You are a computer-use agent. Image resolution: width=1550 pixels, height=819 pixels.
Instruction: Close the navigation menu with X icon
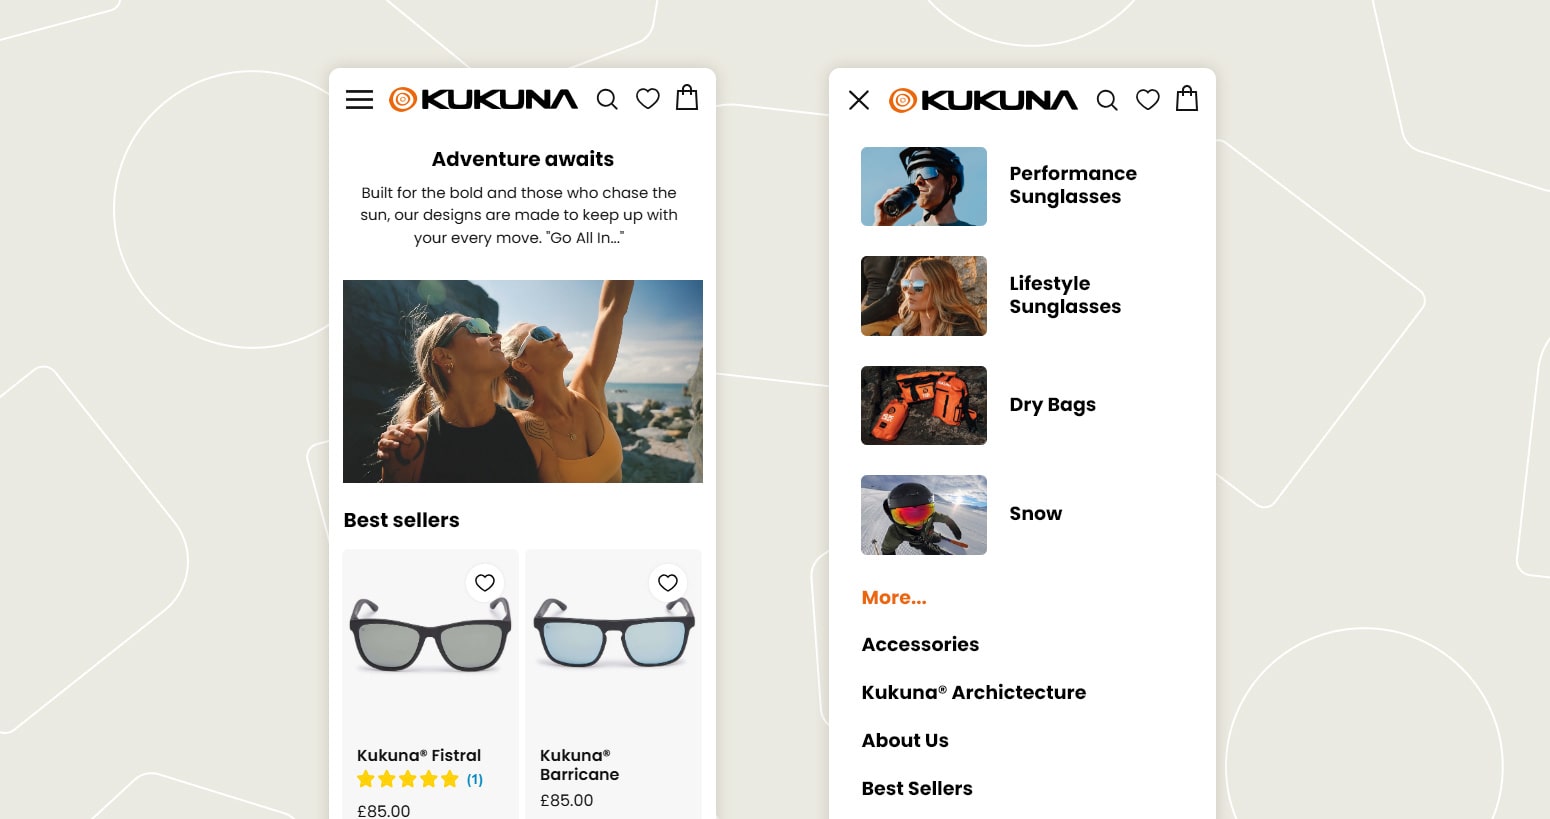point(859,100)
